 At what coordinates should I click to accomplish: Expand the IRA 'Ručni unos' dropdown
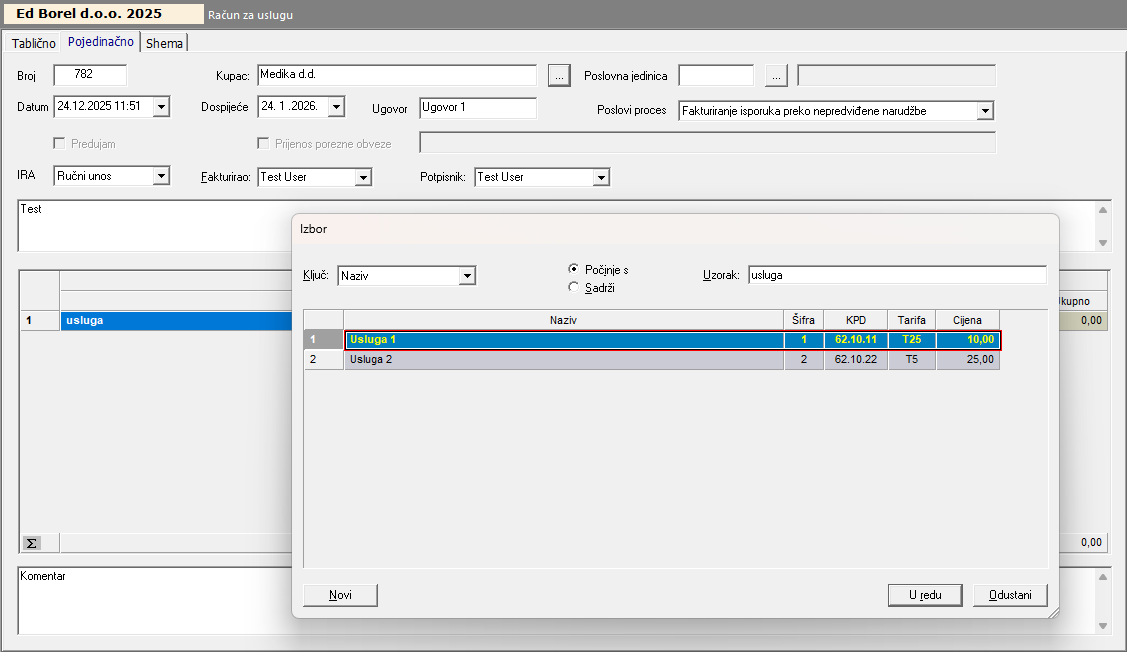click(161, 177)
